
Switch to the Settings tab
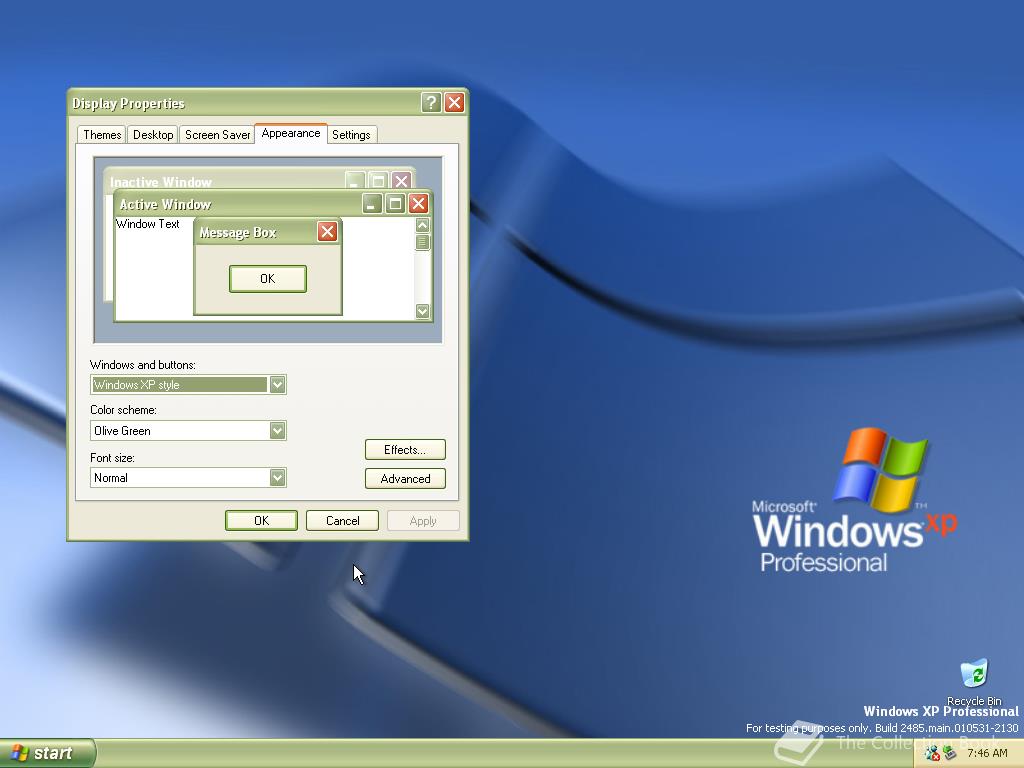click(351, 135)
